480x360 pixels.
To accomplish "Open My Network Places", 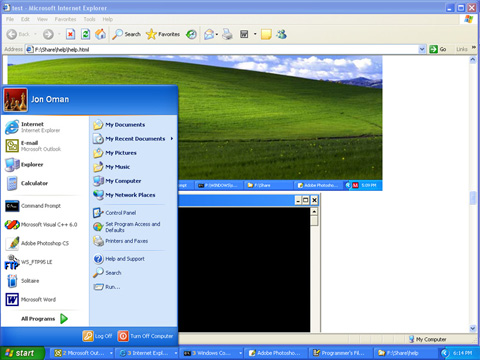I will tap(133, 195).
